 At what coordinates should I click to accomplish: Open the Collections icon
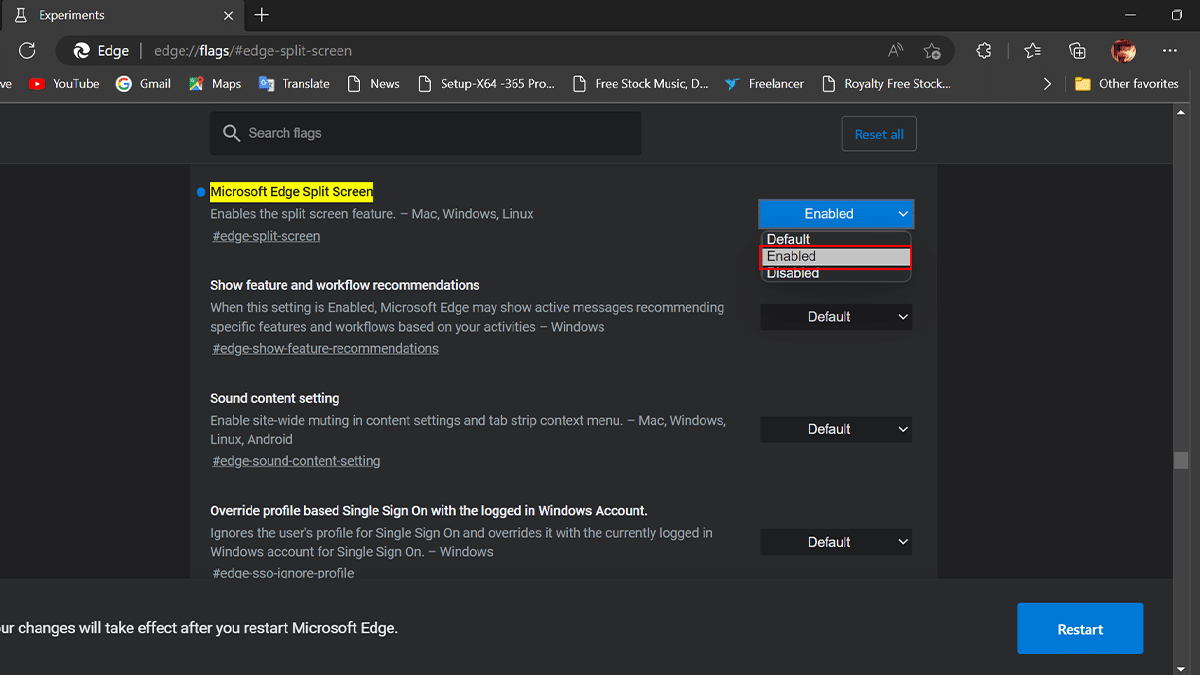point(1077,51)
